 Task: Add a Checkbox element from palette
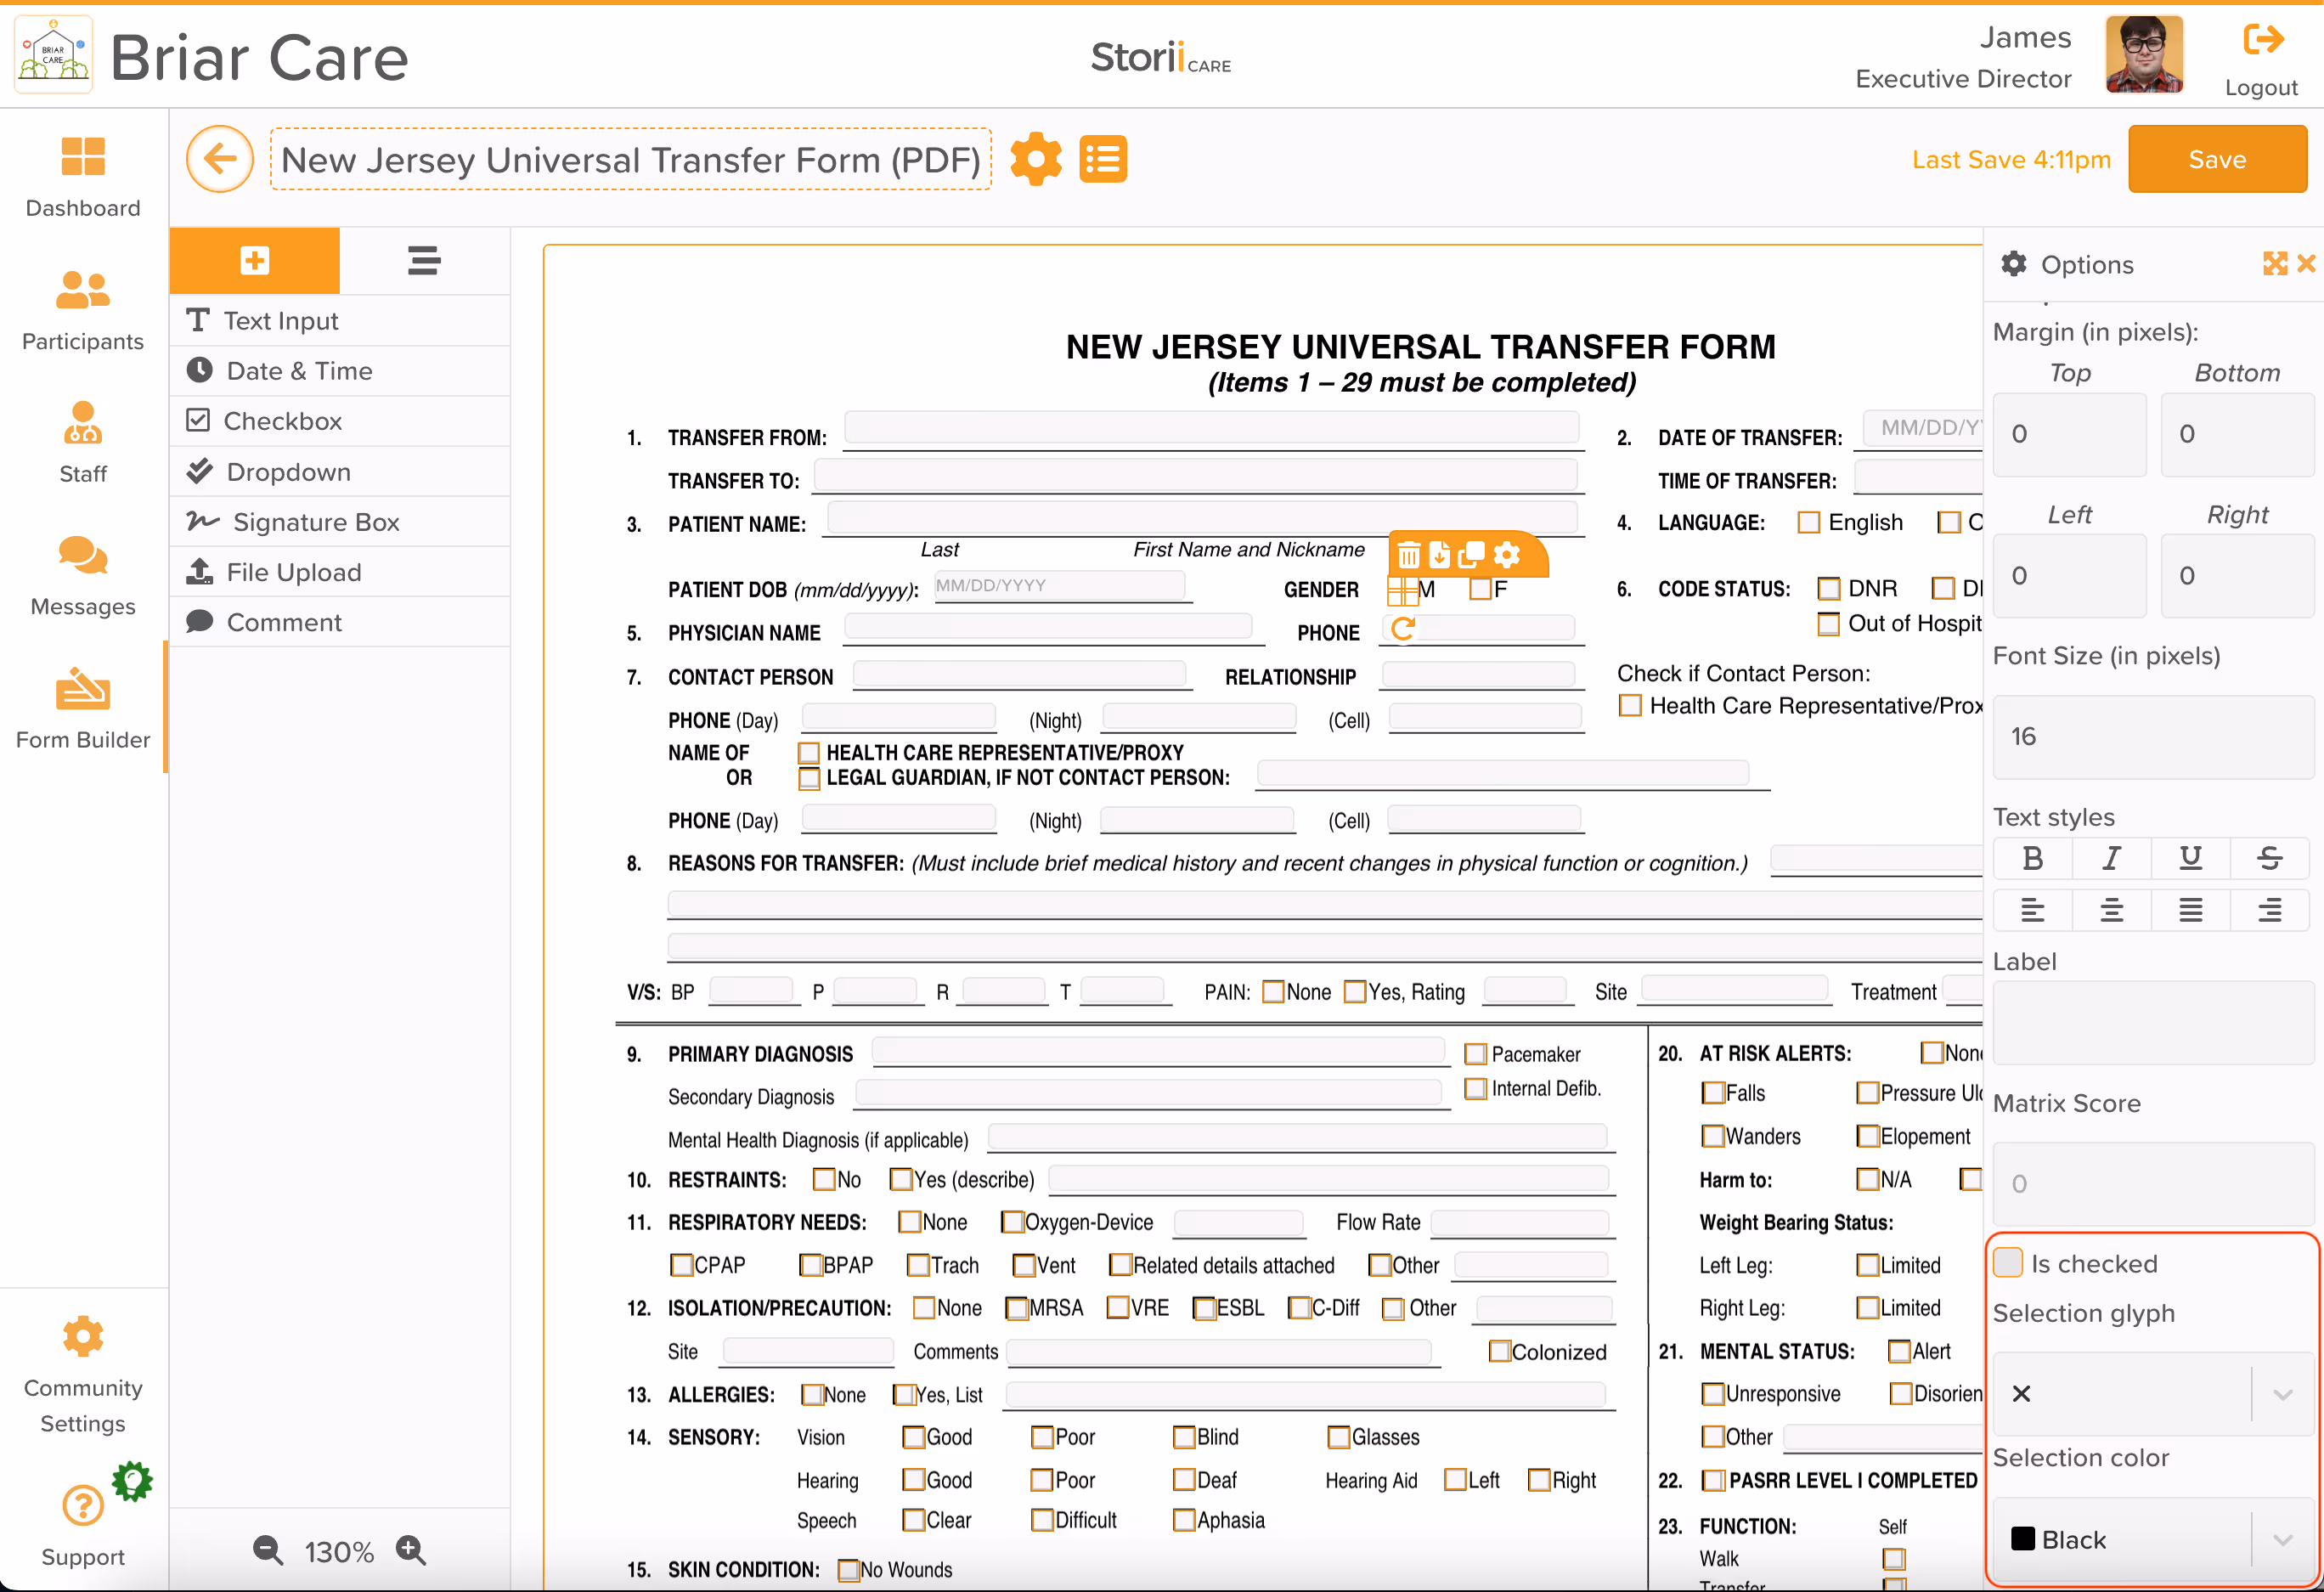340,421
